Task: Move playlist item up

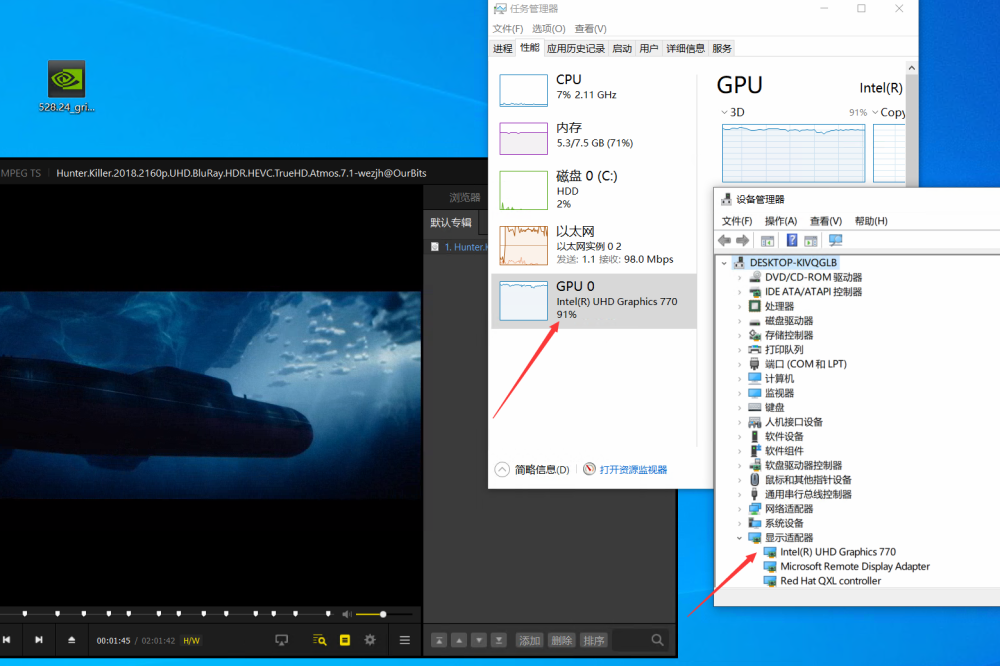Action: [x=459, y=640]
